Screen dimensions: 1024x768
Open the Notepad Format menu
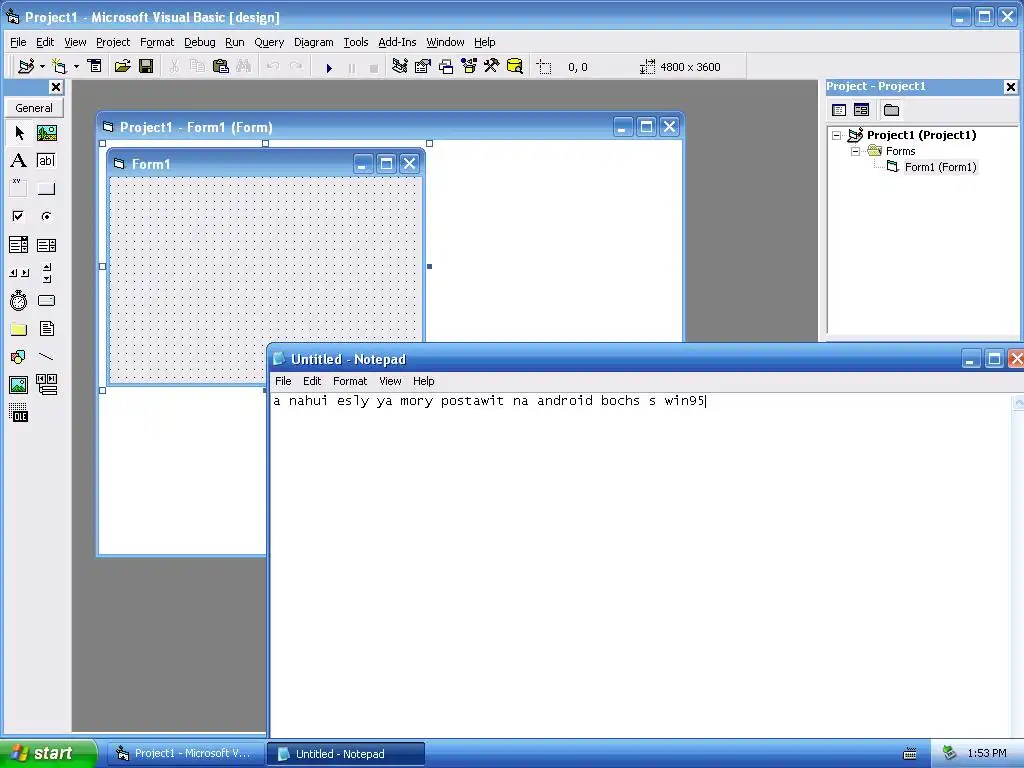350,381
